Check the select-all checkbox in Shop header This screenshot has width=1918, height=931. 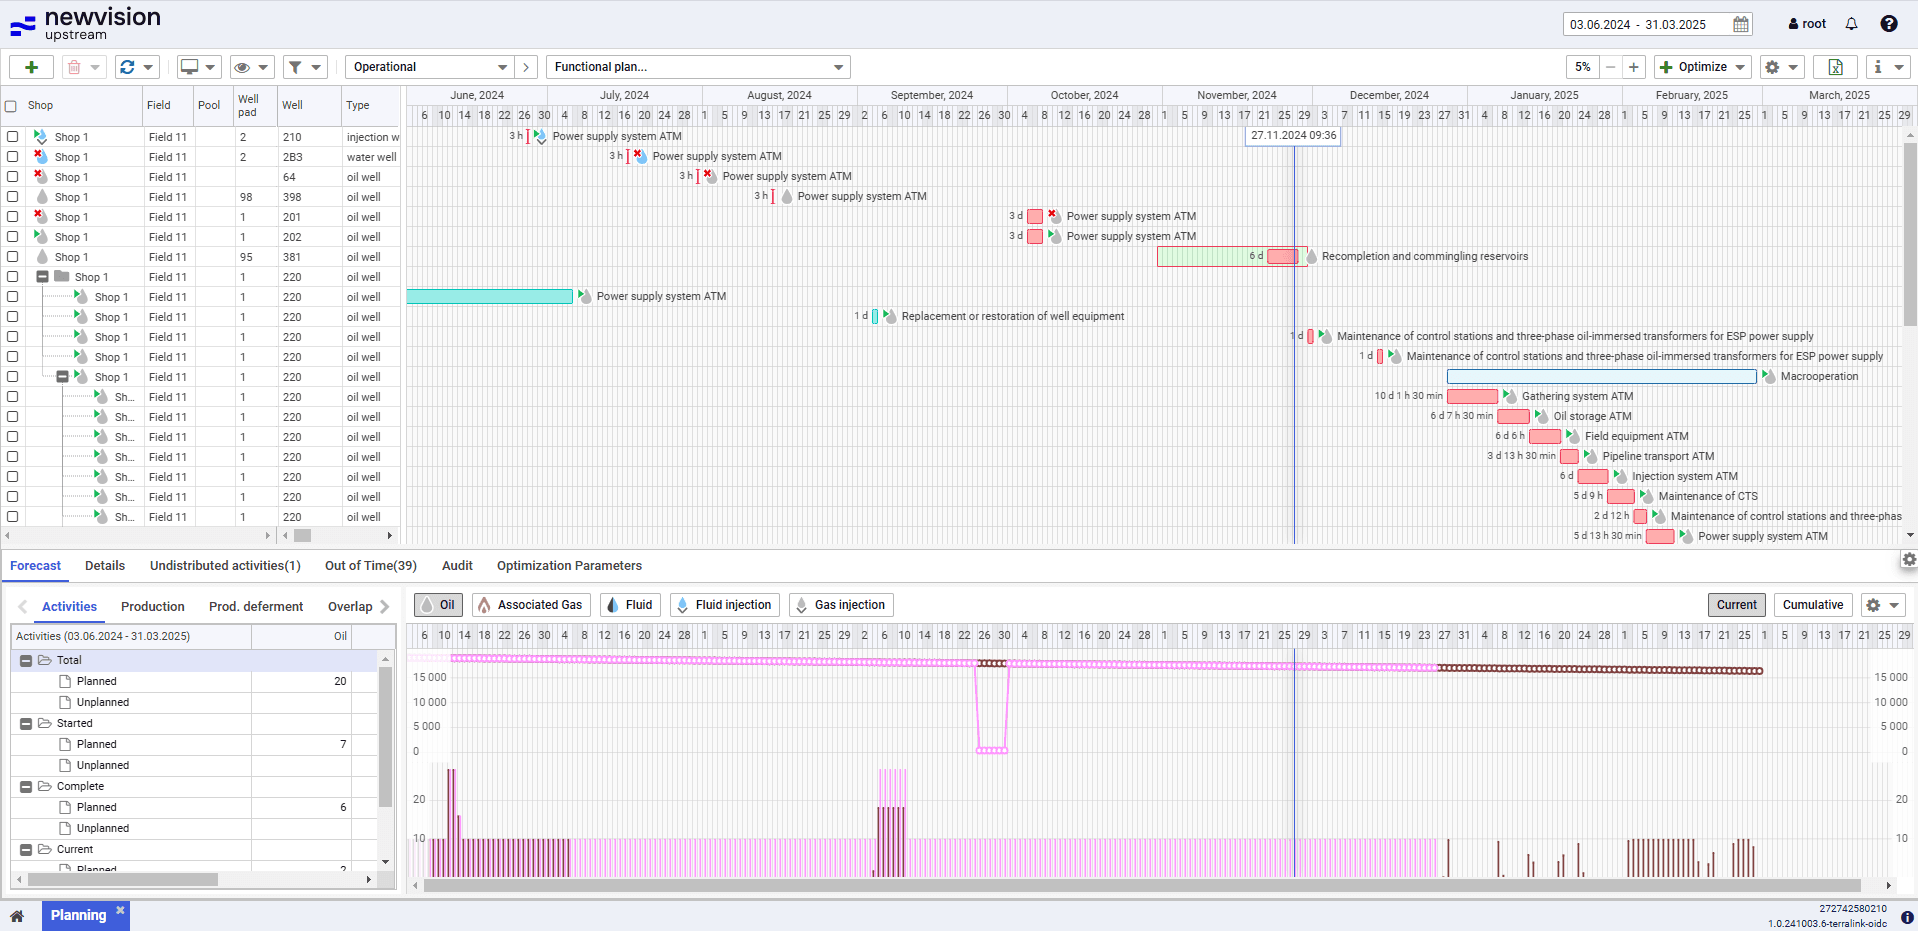tap(11, 106)
